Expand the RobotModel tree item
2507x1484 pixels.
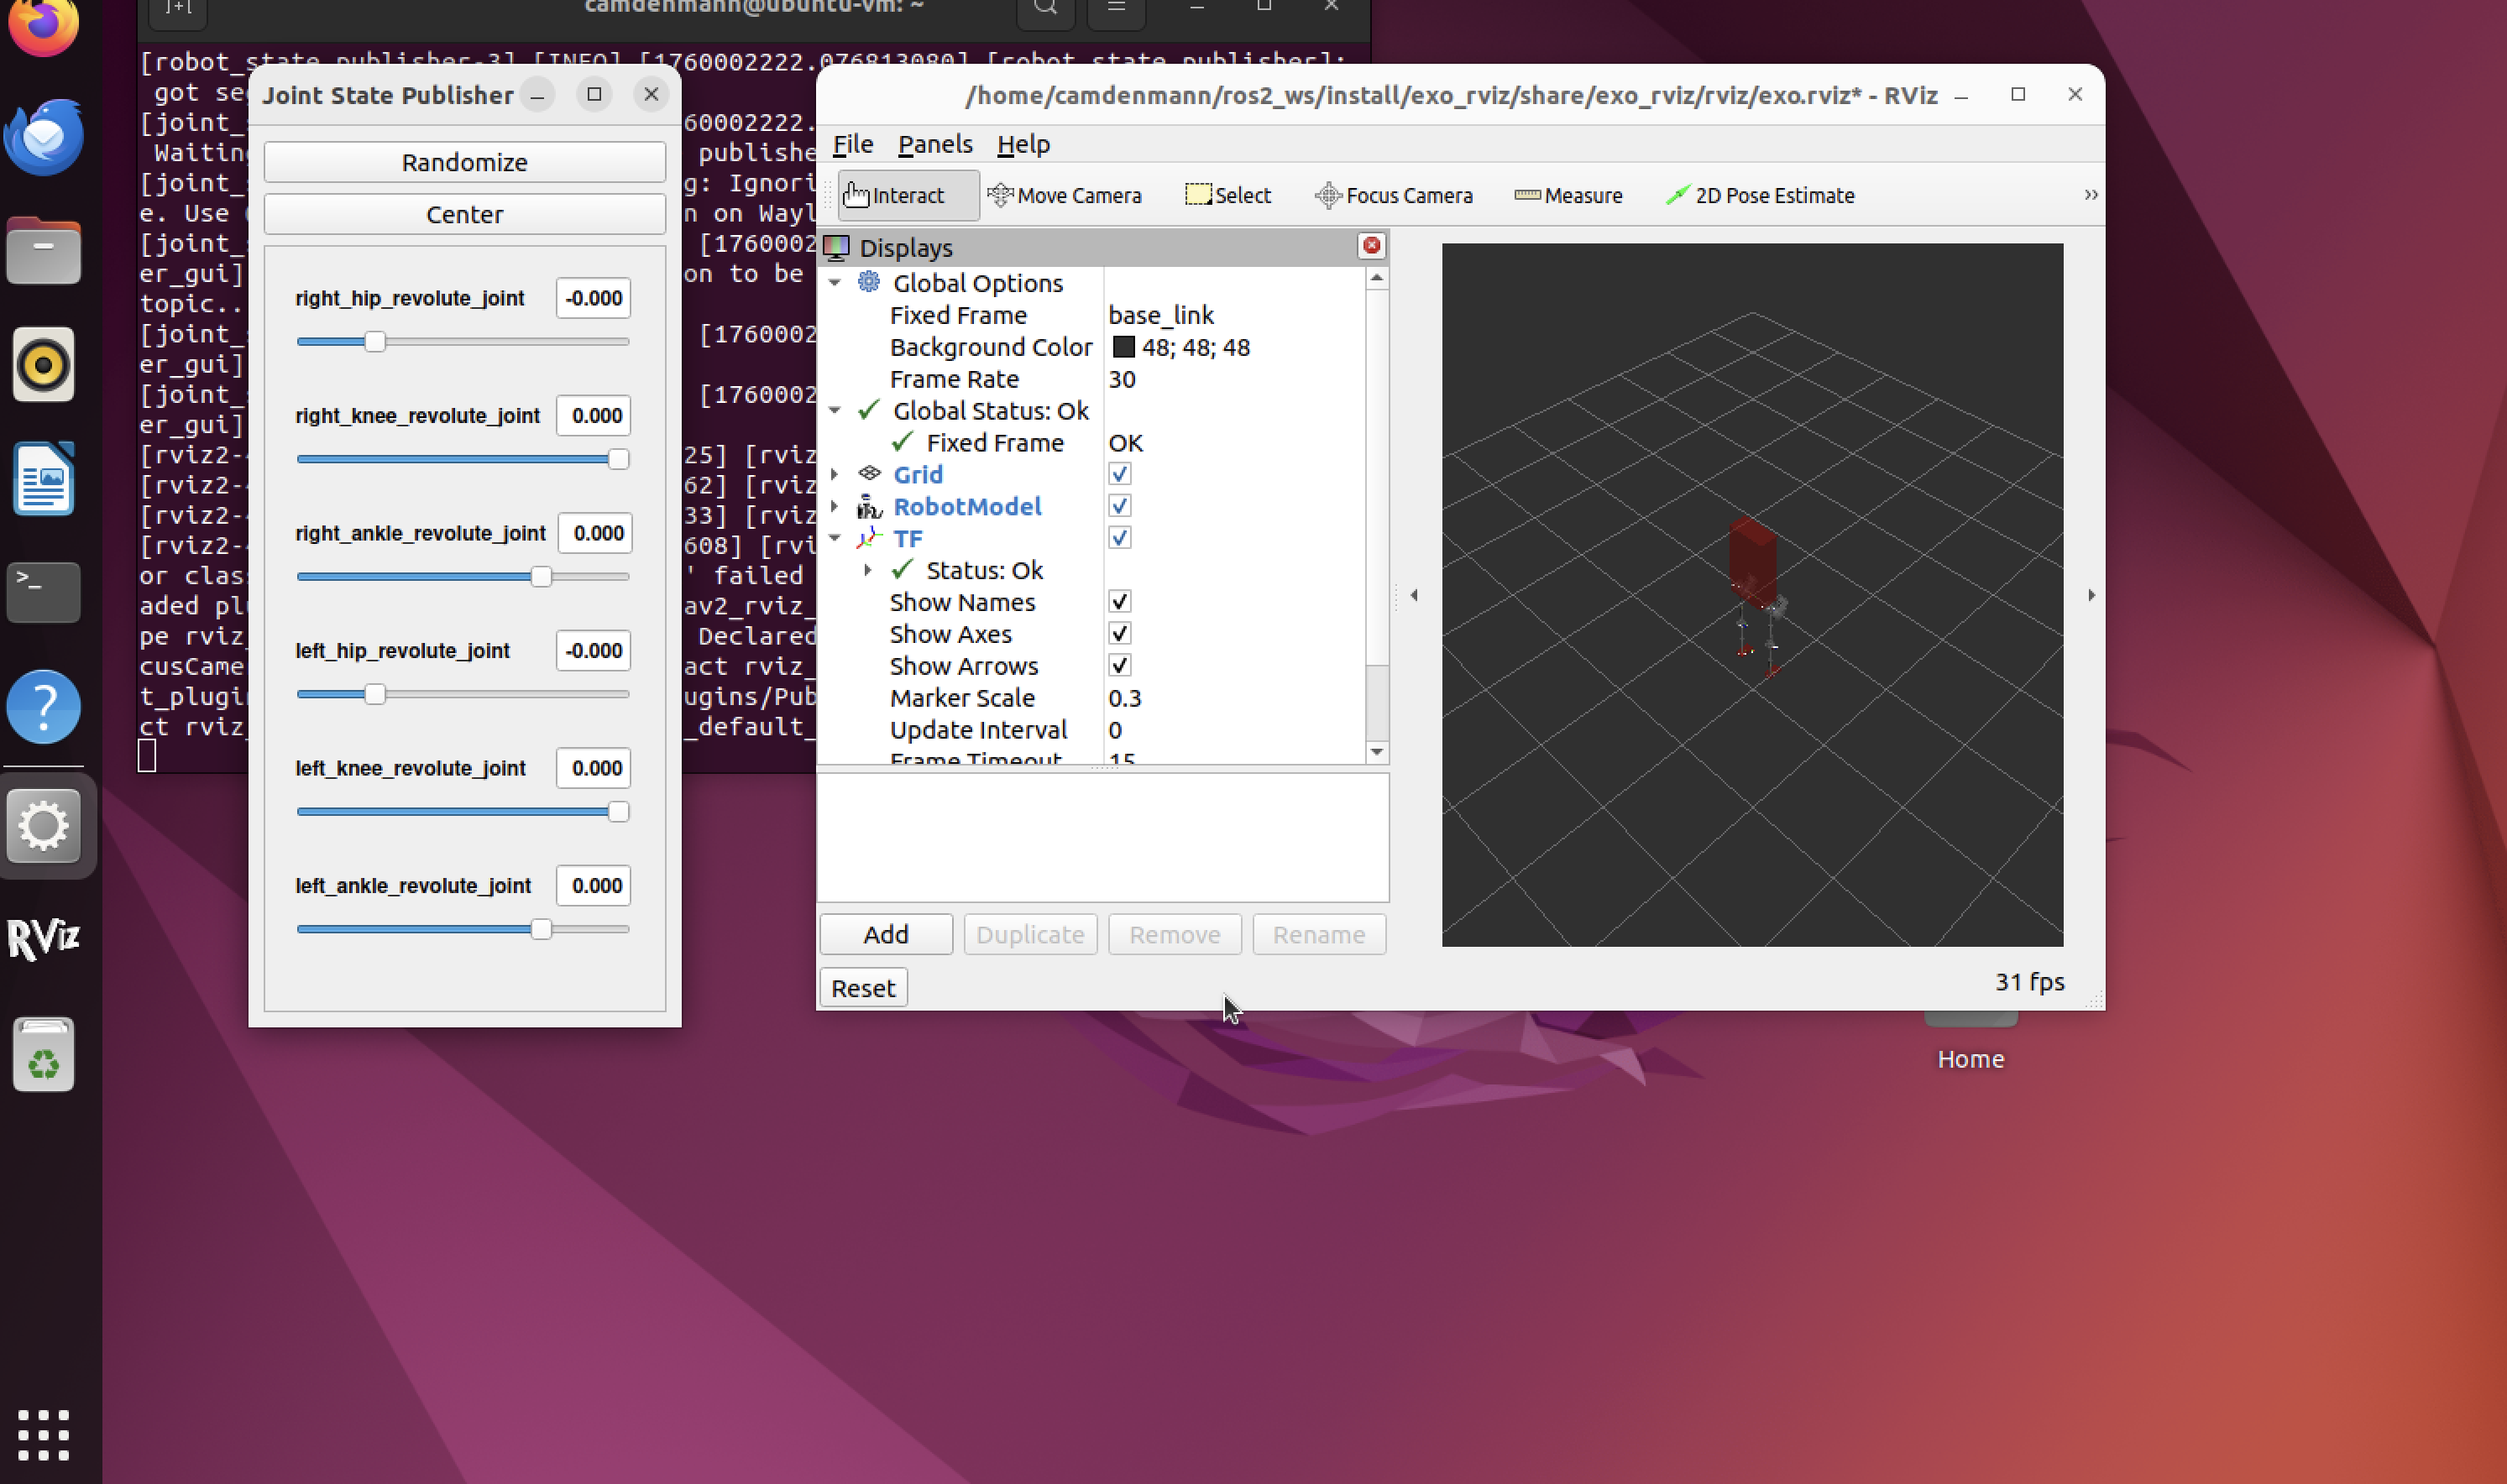point(834,506)
